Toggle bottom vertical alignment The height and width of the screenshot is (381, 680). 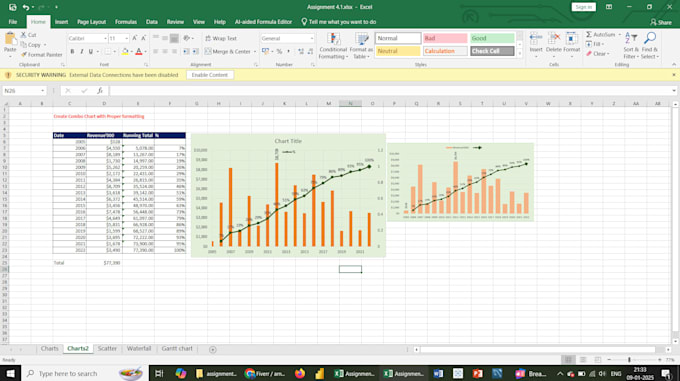(x=174, y=38)
